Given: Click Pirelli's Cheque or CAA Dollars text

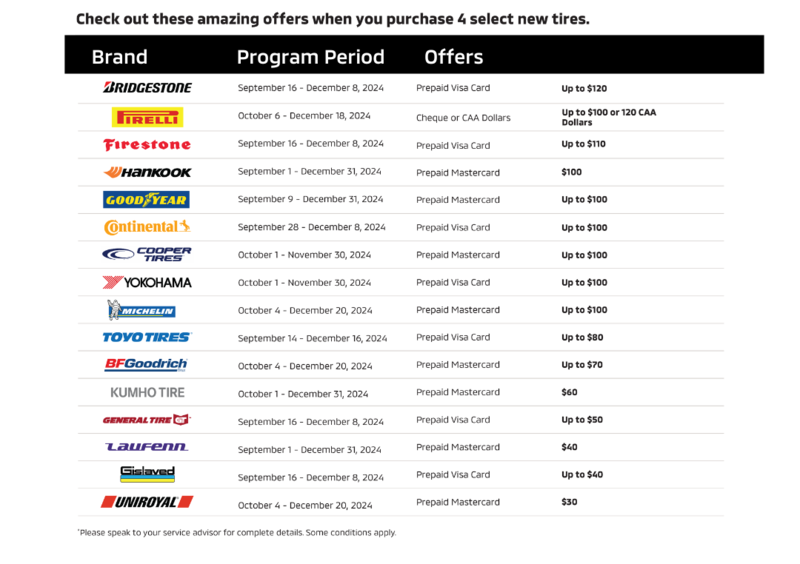Looking at the screenshot, I should pyautogui.click(x=463, y=118).
